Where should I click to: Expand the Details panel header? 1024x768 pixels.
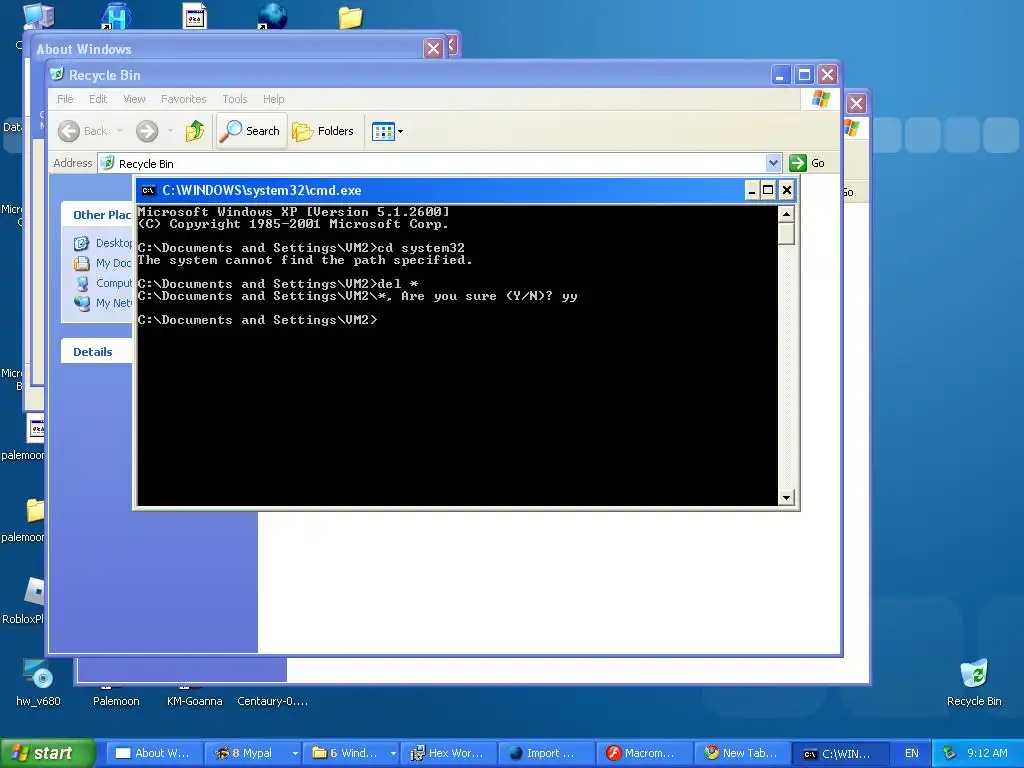[x=97, y=352]
